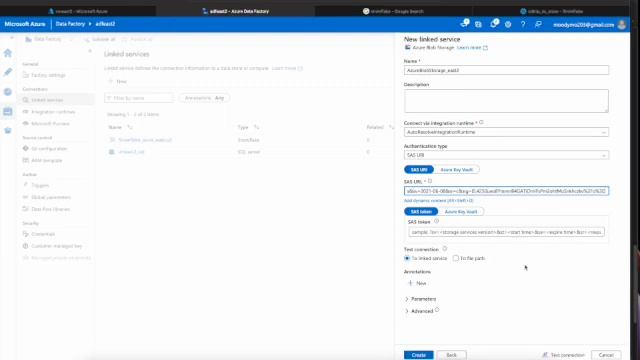Open the Author pencil icon in left rail

point(8,72)
